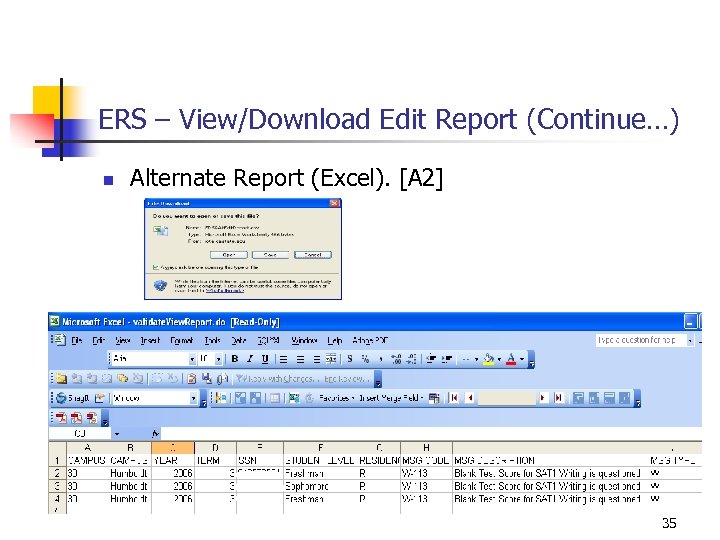This screenshot has height=540, width=720.
Task: Open the Favorites dropdown in toolbar
Action: pyautogui.click(x=336, y=398)
